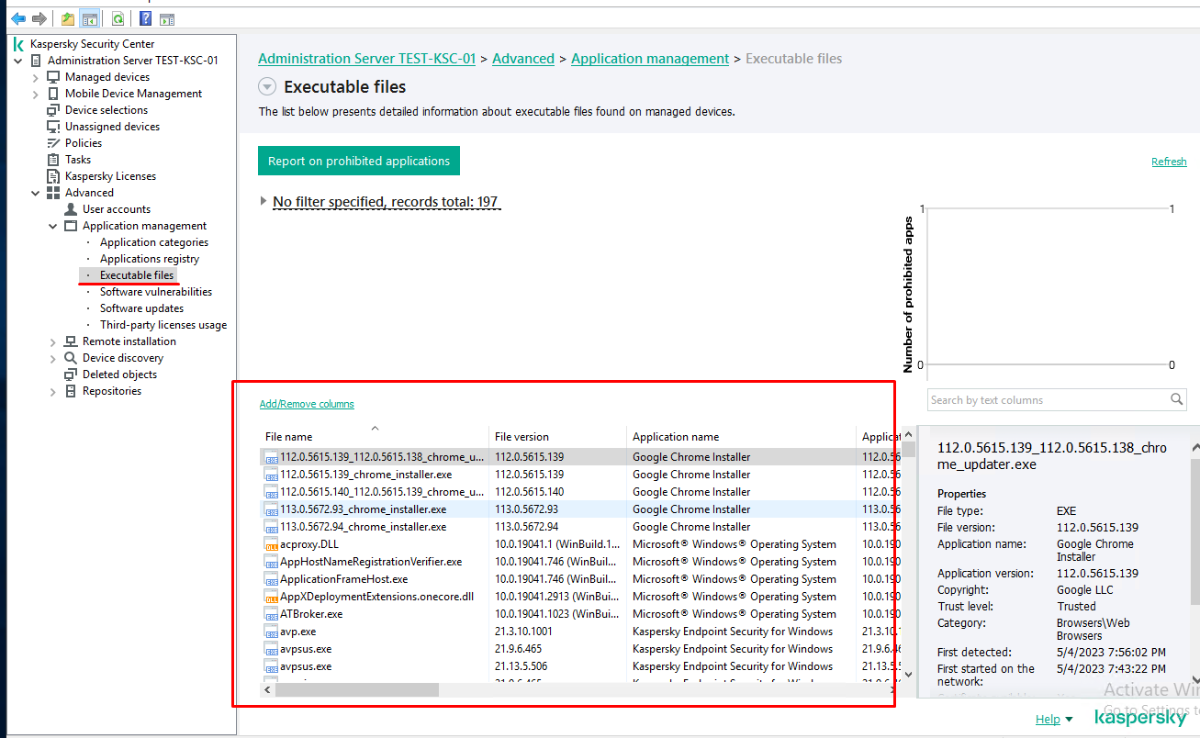The width and height of the screenshot is (1200, 738).
Task: Toggle the Show/Hide Console Tree icon
Action: click(x=89, y=18)
